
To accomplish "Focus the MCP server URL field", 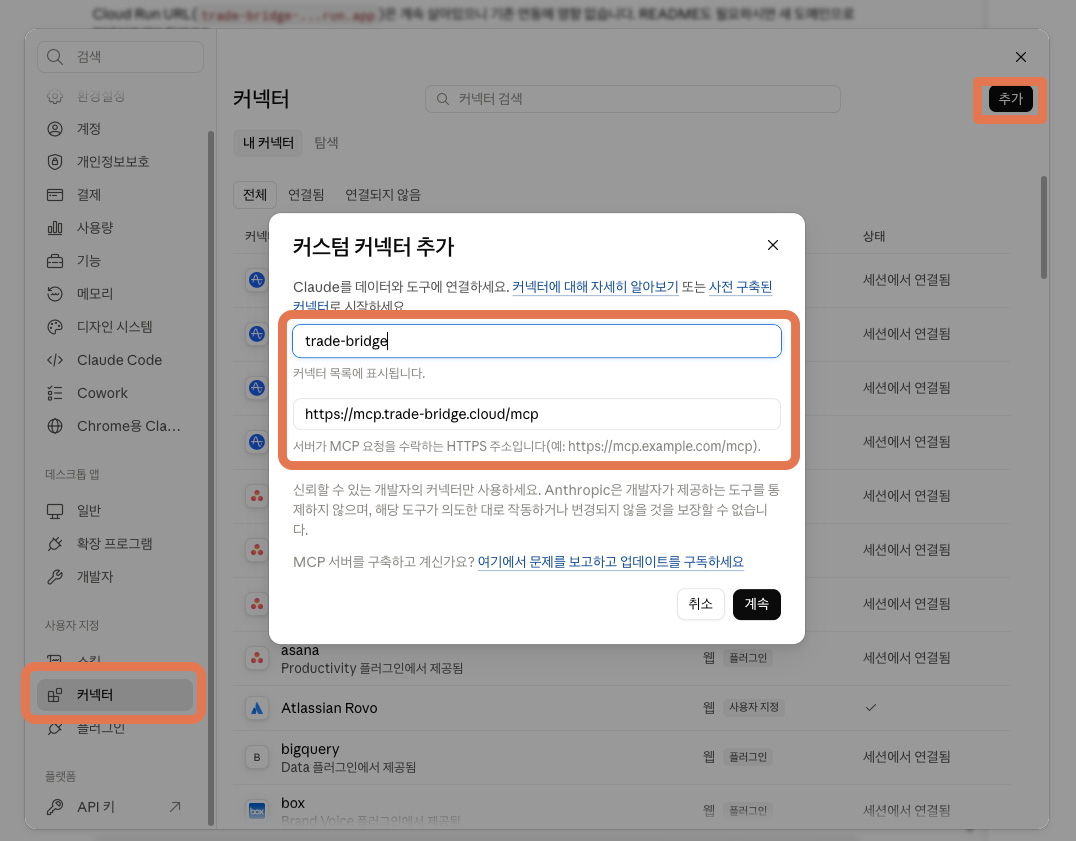I will (537, 414).
